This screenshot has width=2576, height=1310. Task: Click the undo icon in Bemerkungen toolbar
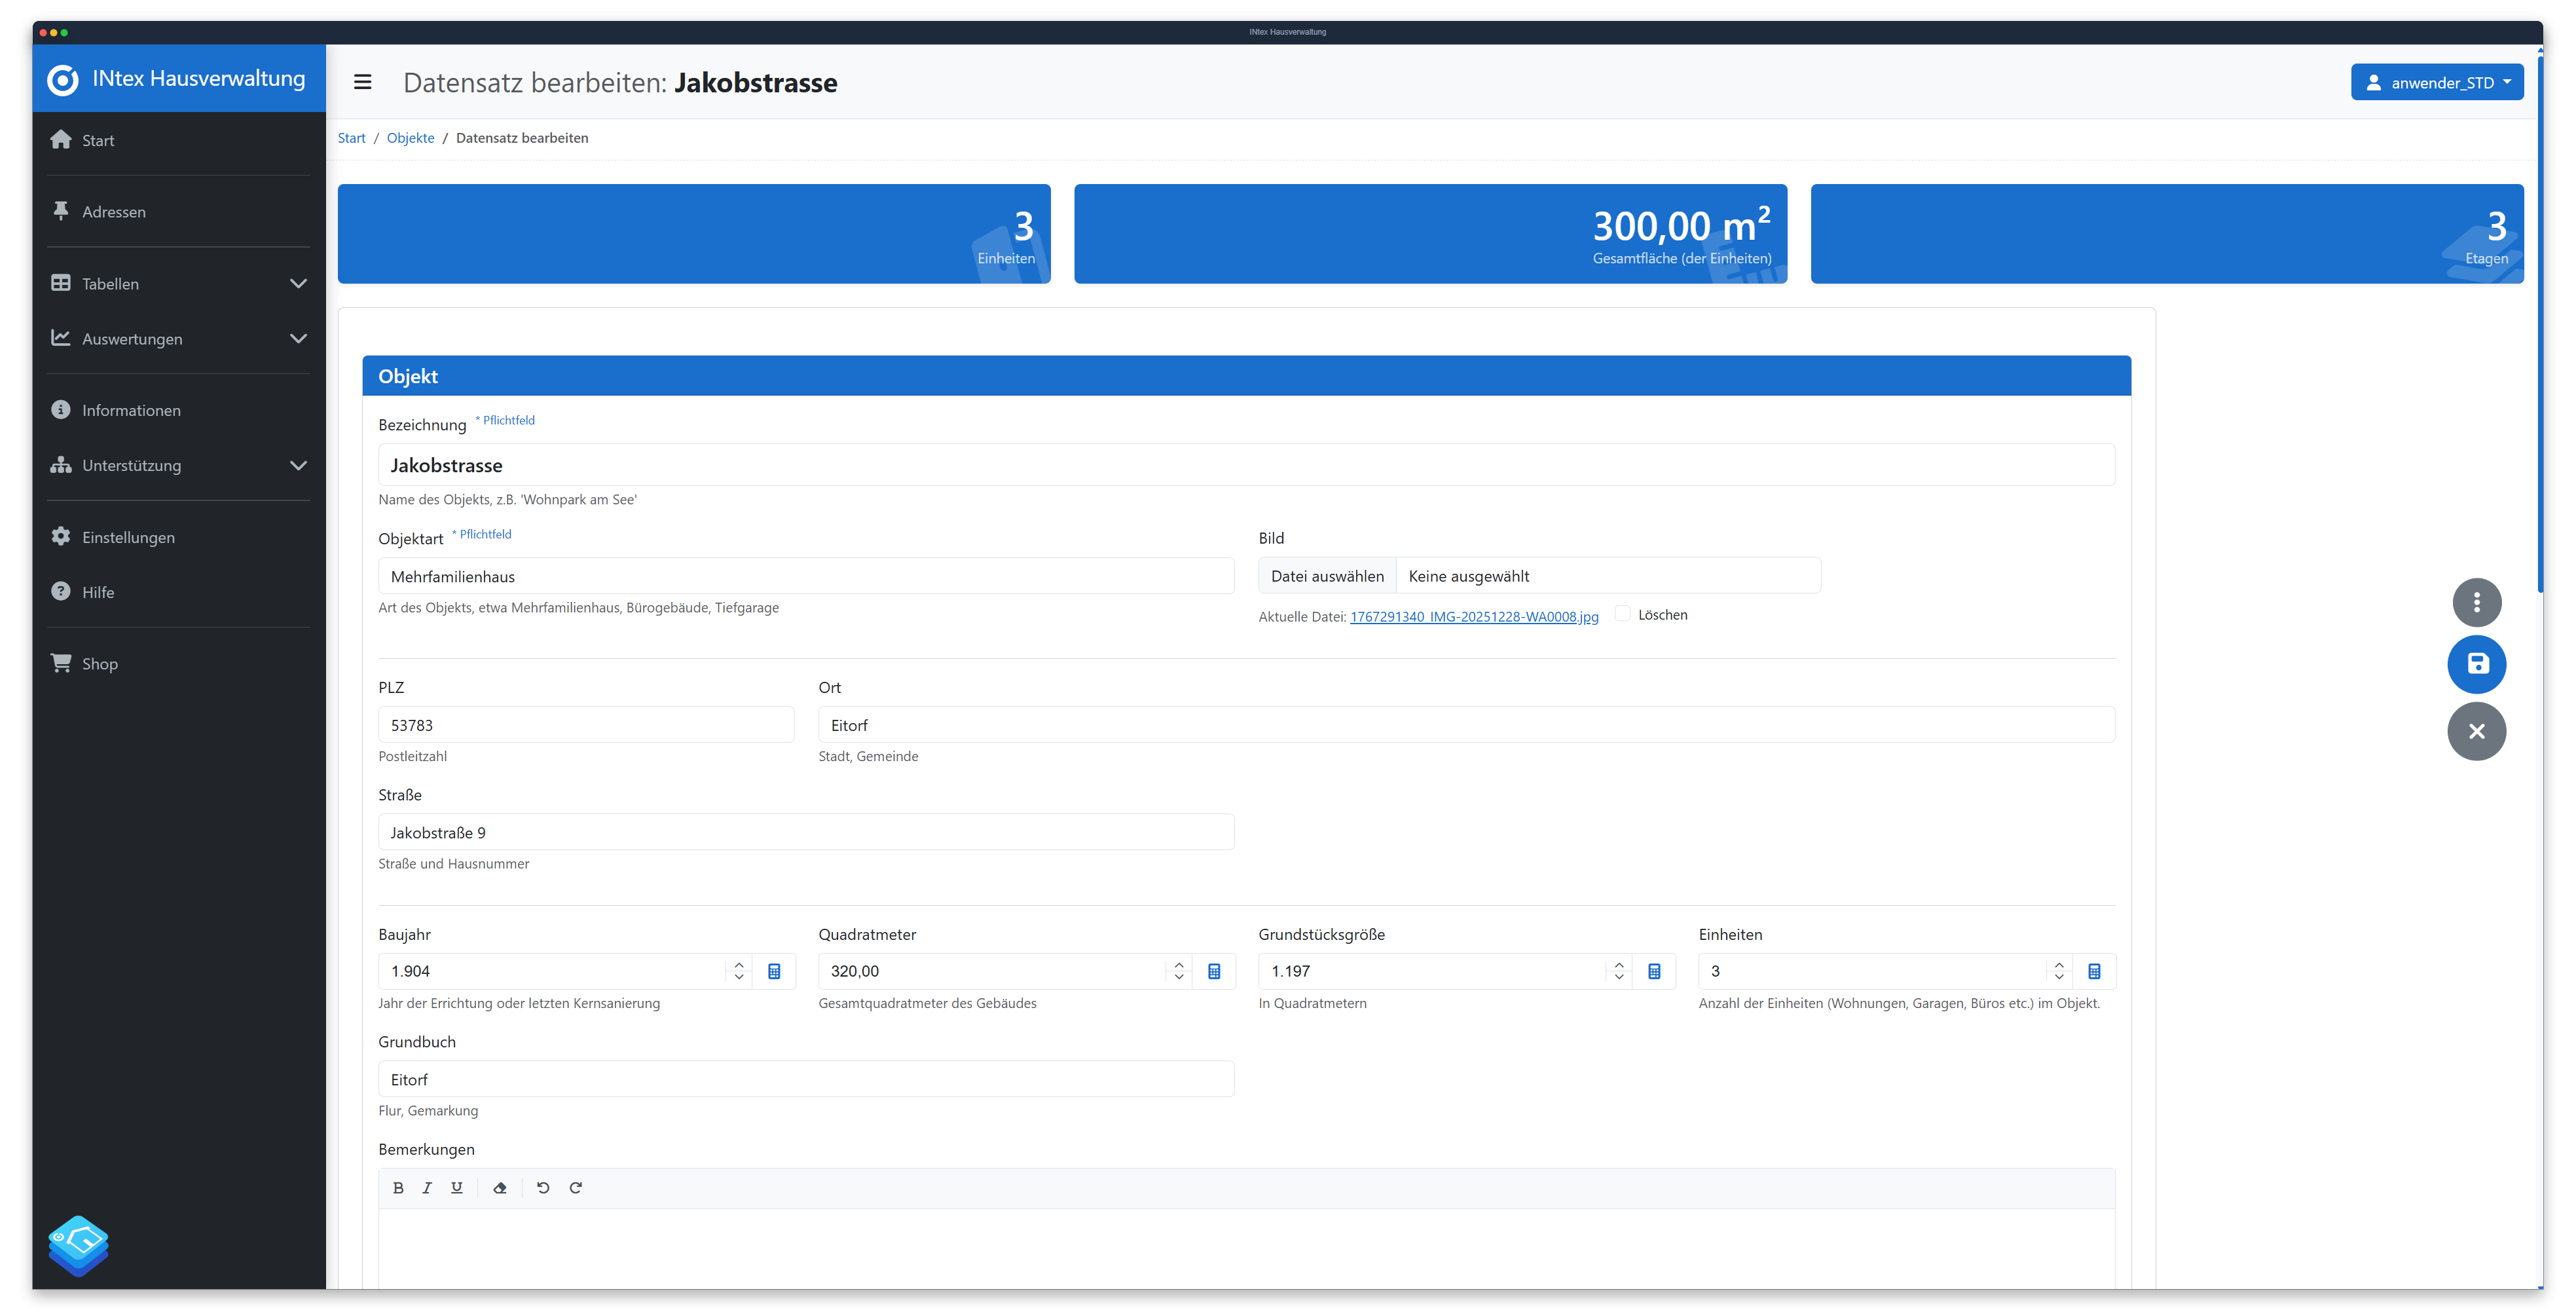[x=543, y=1187]
